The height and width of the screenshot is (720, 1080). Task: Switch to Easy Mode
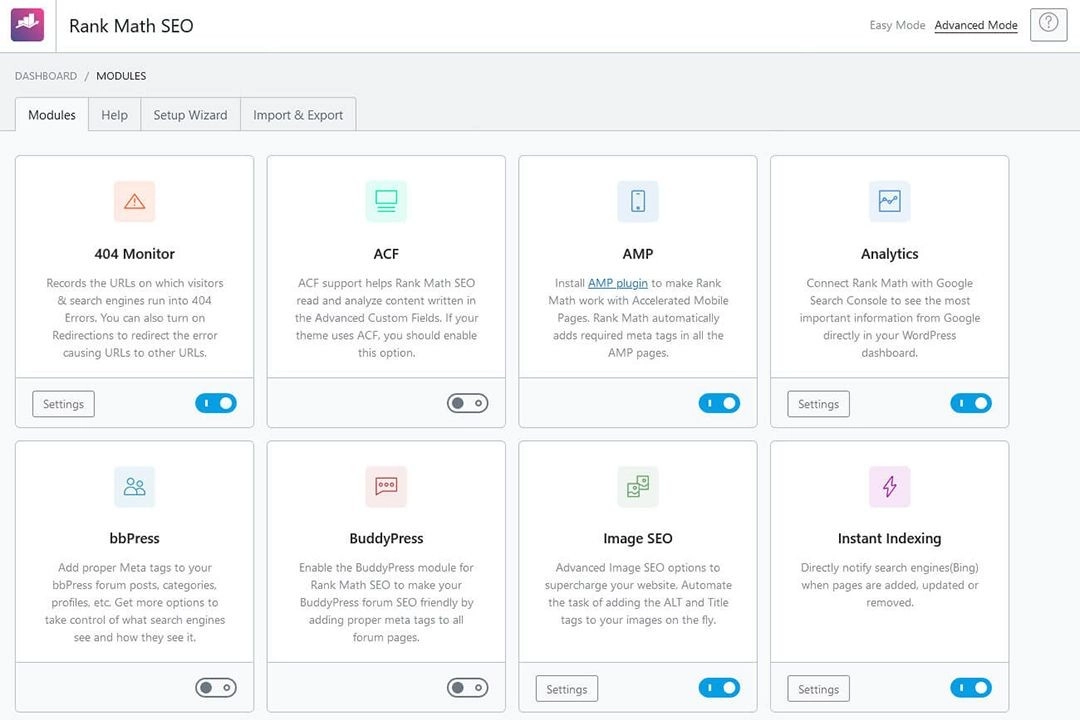click(x=897, y=25)
